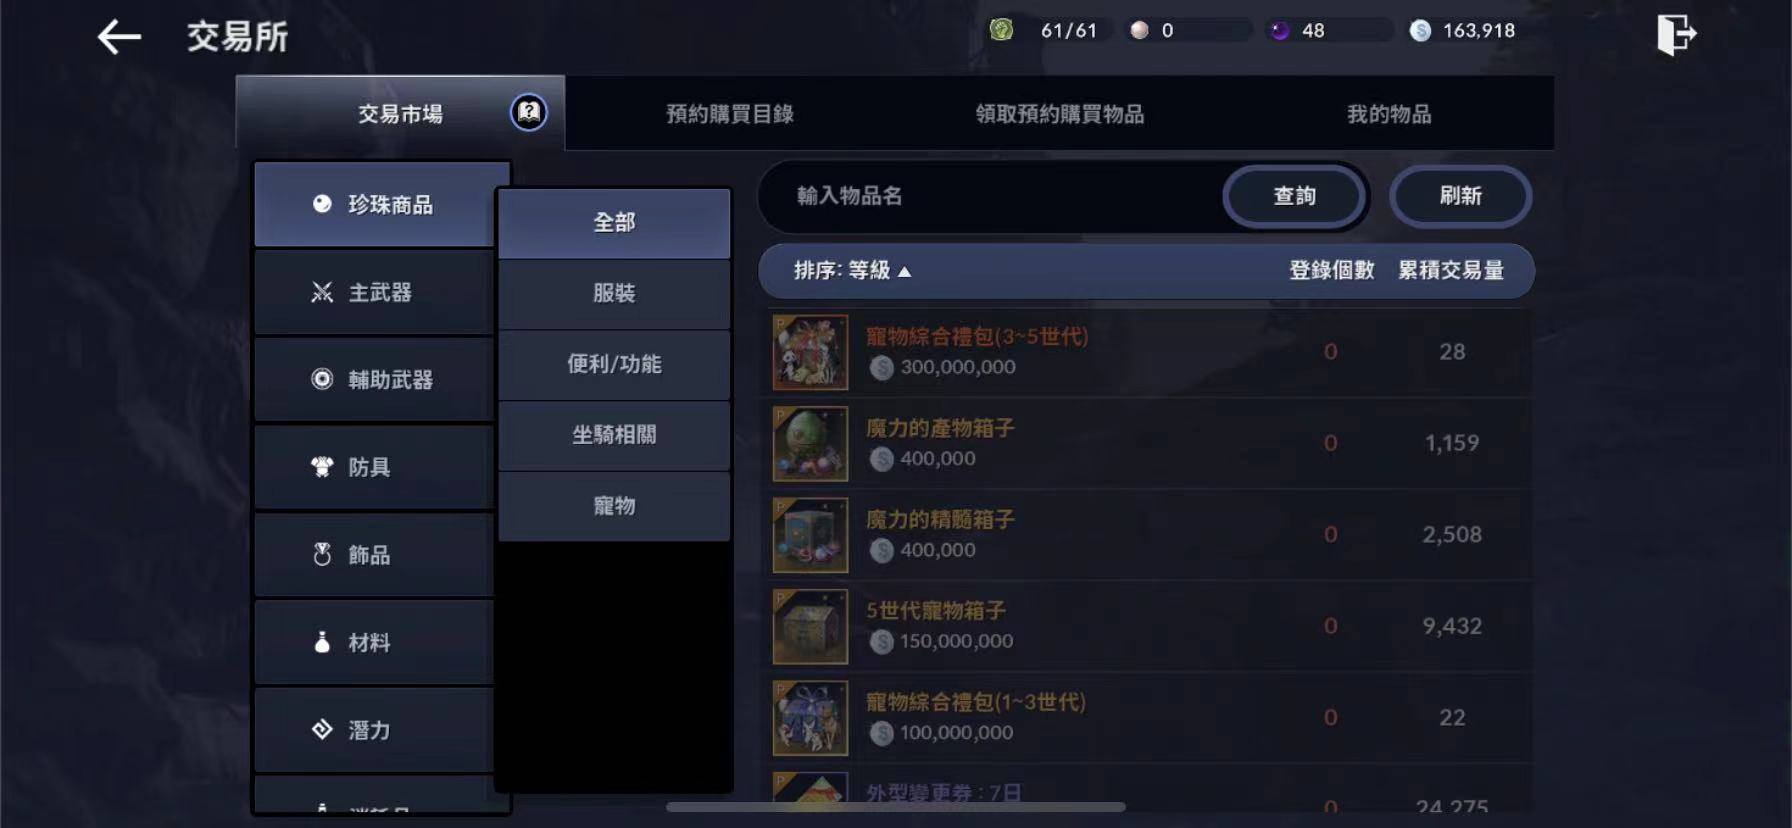This screenshot has width=1792, height=828.
Task: Tap the purple black pearl icon
Action: [1279, 31]
